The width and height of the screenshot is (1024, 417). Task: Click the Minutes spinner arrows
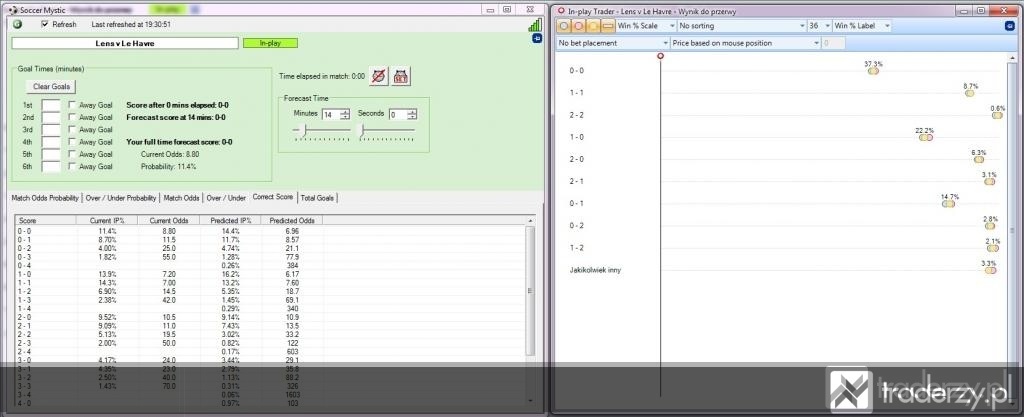[345, 114]
